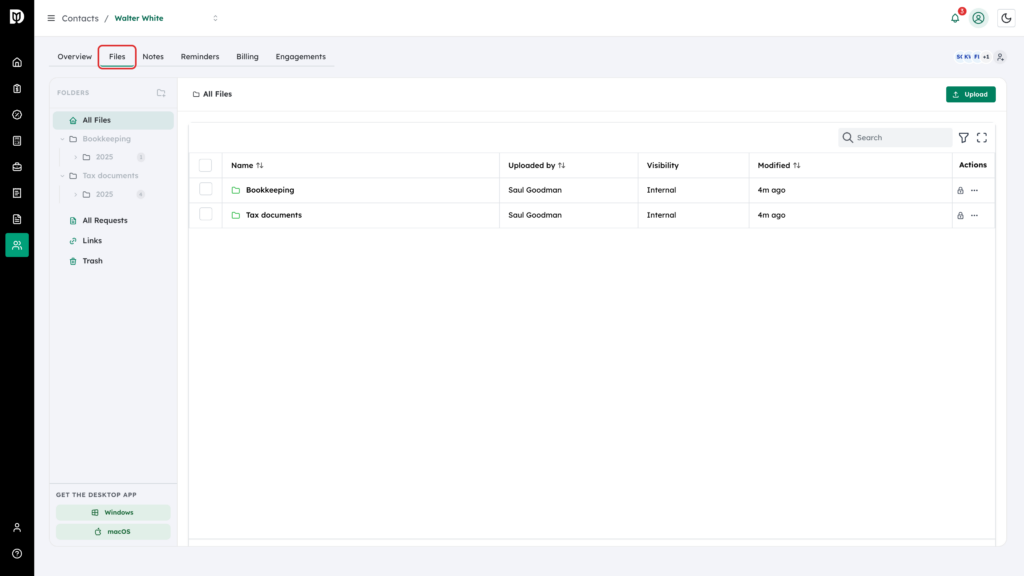Image resolution: width=1024 pixels, height=576 pixels.
Task: Open the Tax documents folder in the table
Action: [274, 215]
